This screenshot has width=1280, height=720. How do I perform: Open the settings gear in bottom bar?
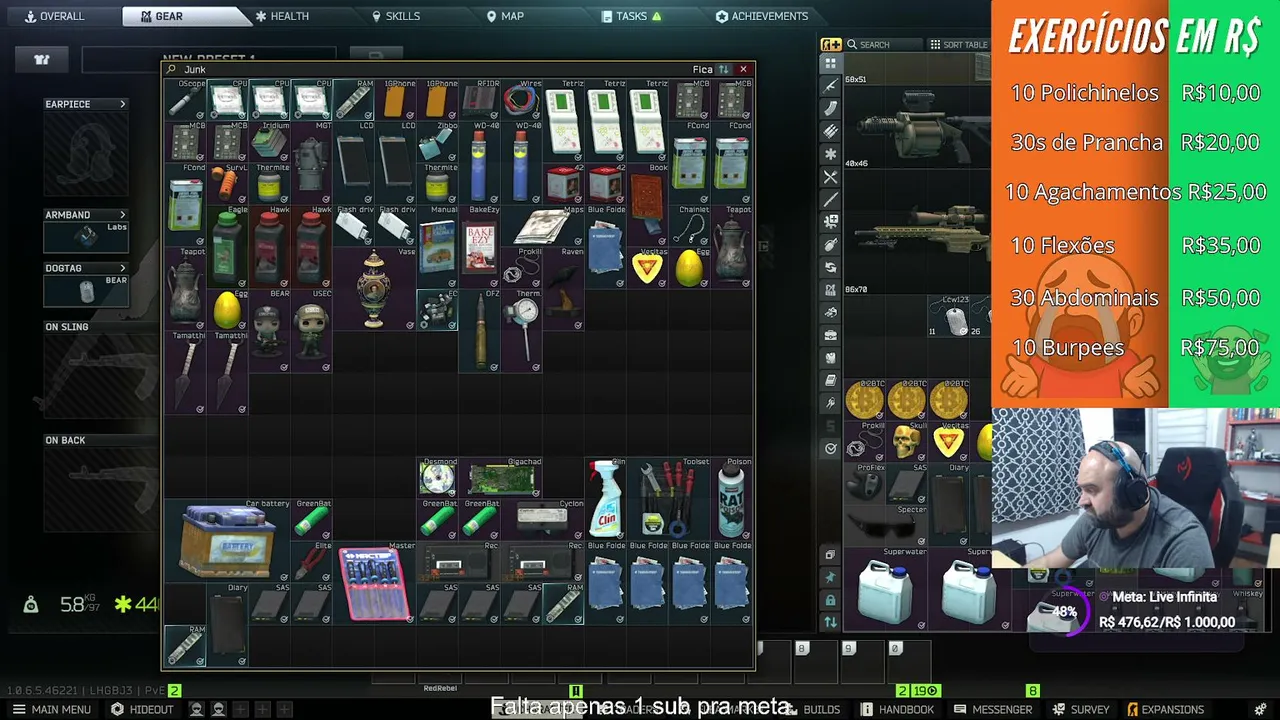click(x=1260, y=709)
